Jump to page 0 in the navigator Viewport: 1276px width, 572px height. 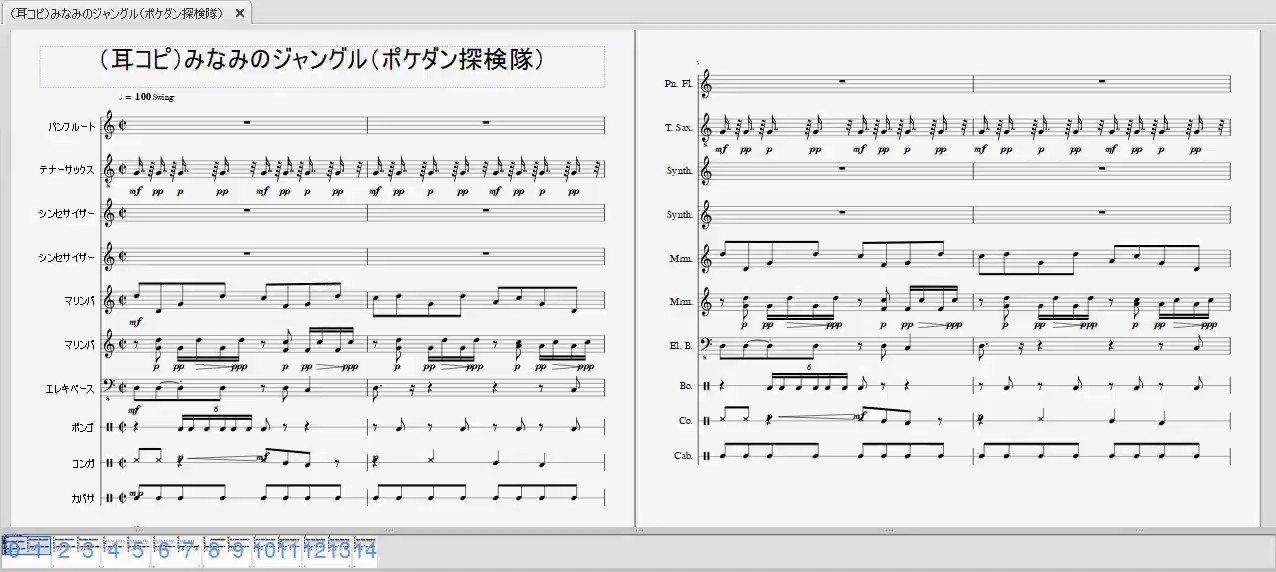pos(15,549)
